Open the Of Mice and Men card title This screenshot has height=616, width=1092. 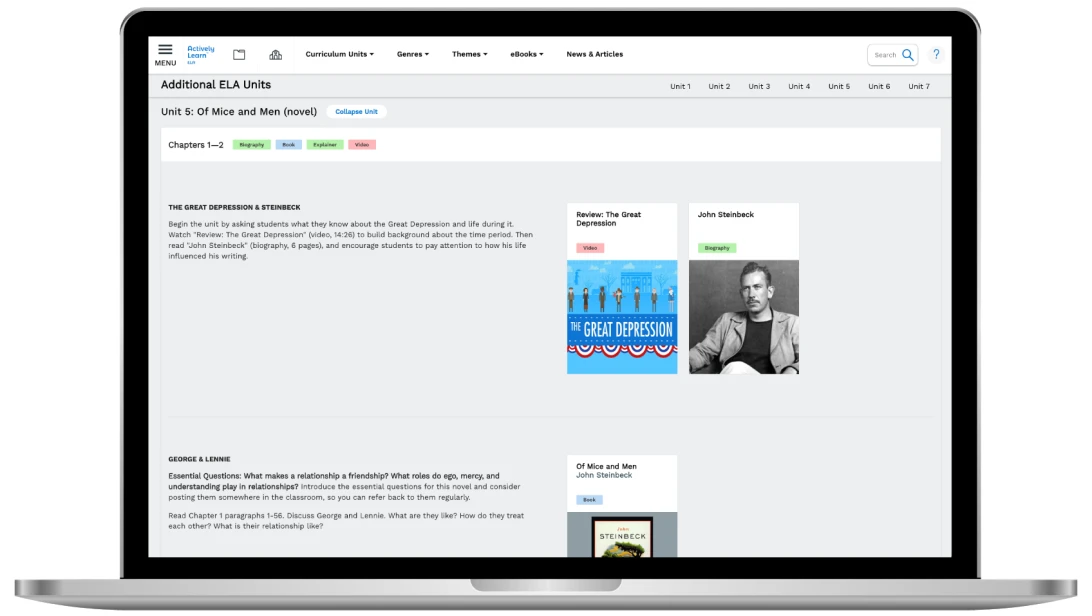pyautogui.click(x=606, y=466)
